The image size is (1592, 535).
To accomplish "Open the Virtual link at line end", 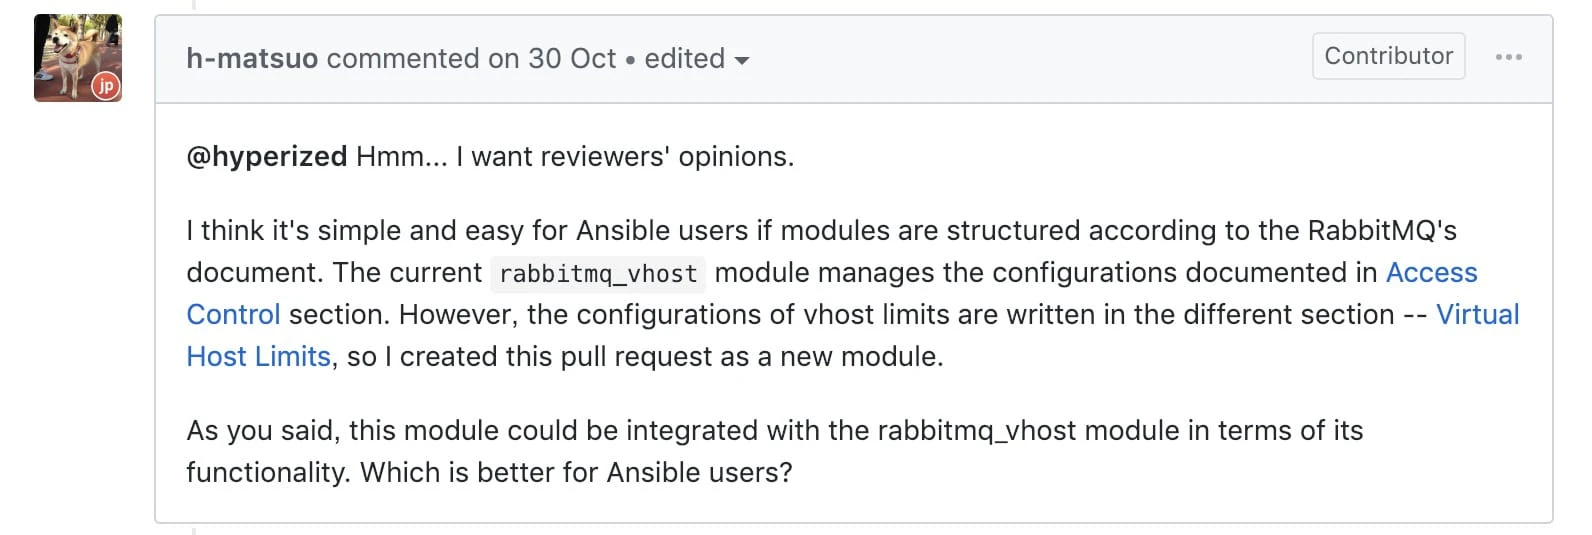I will pos(1477,314).
